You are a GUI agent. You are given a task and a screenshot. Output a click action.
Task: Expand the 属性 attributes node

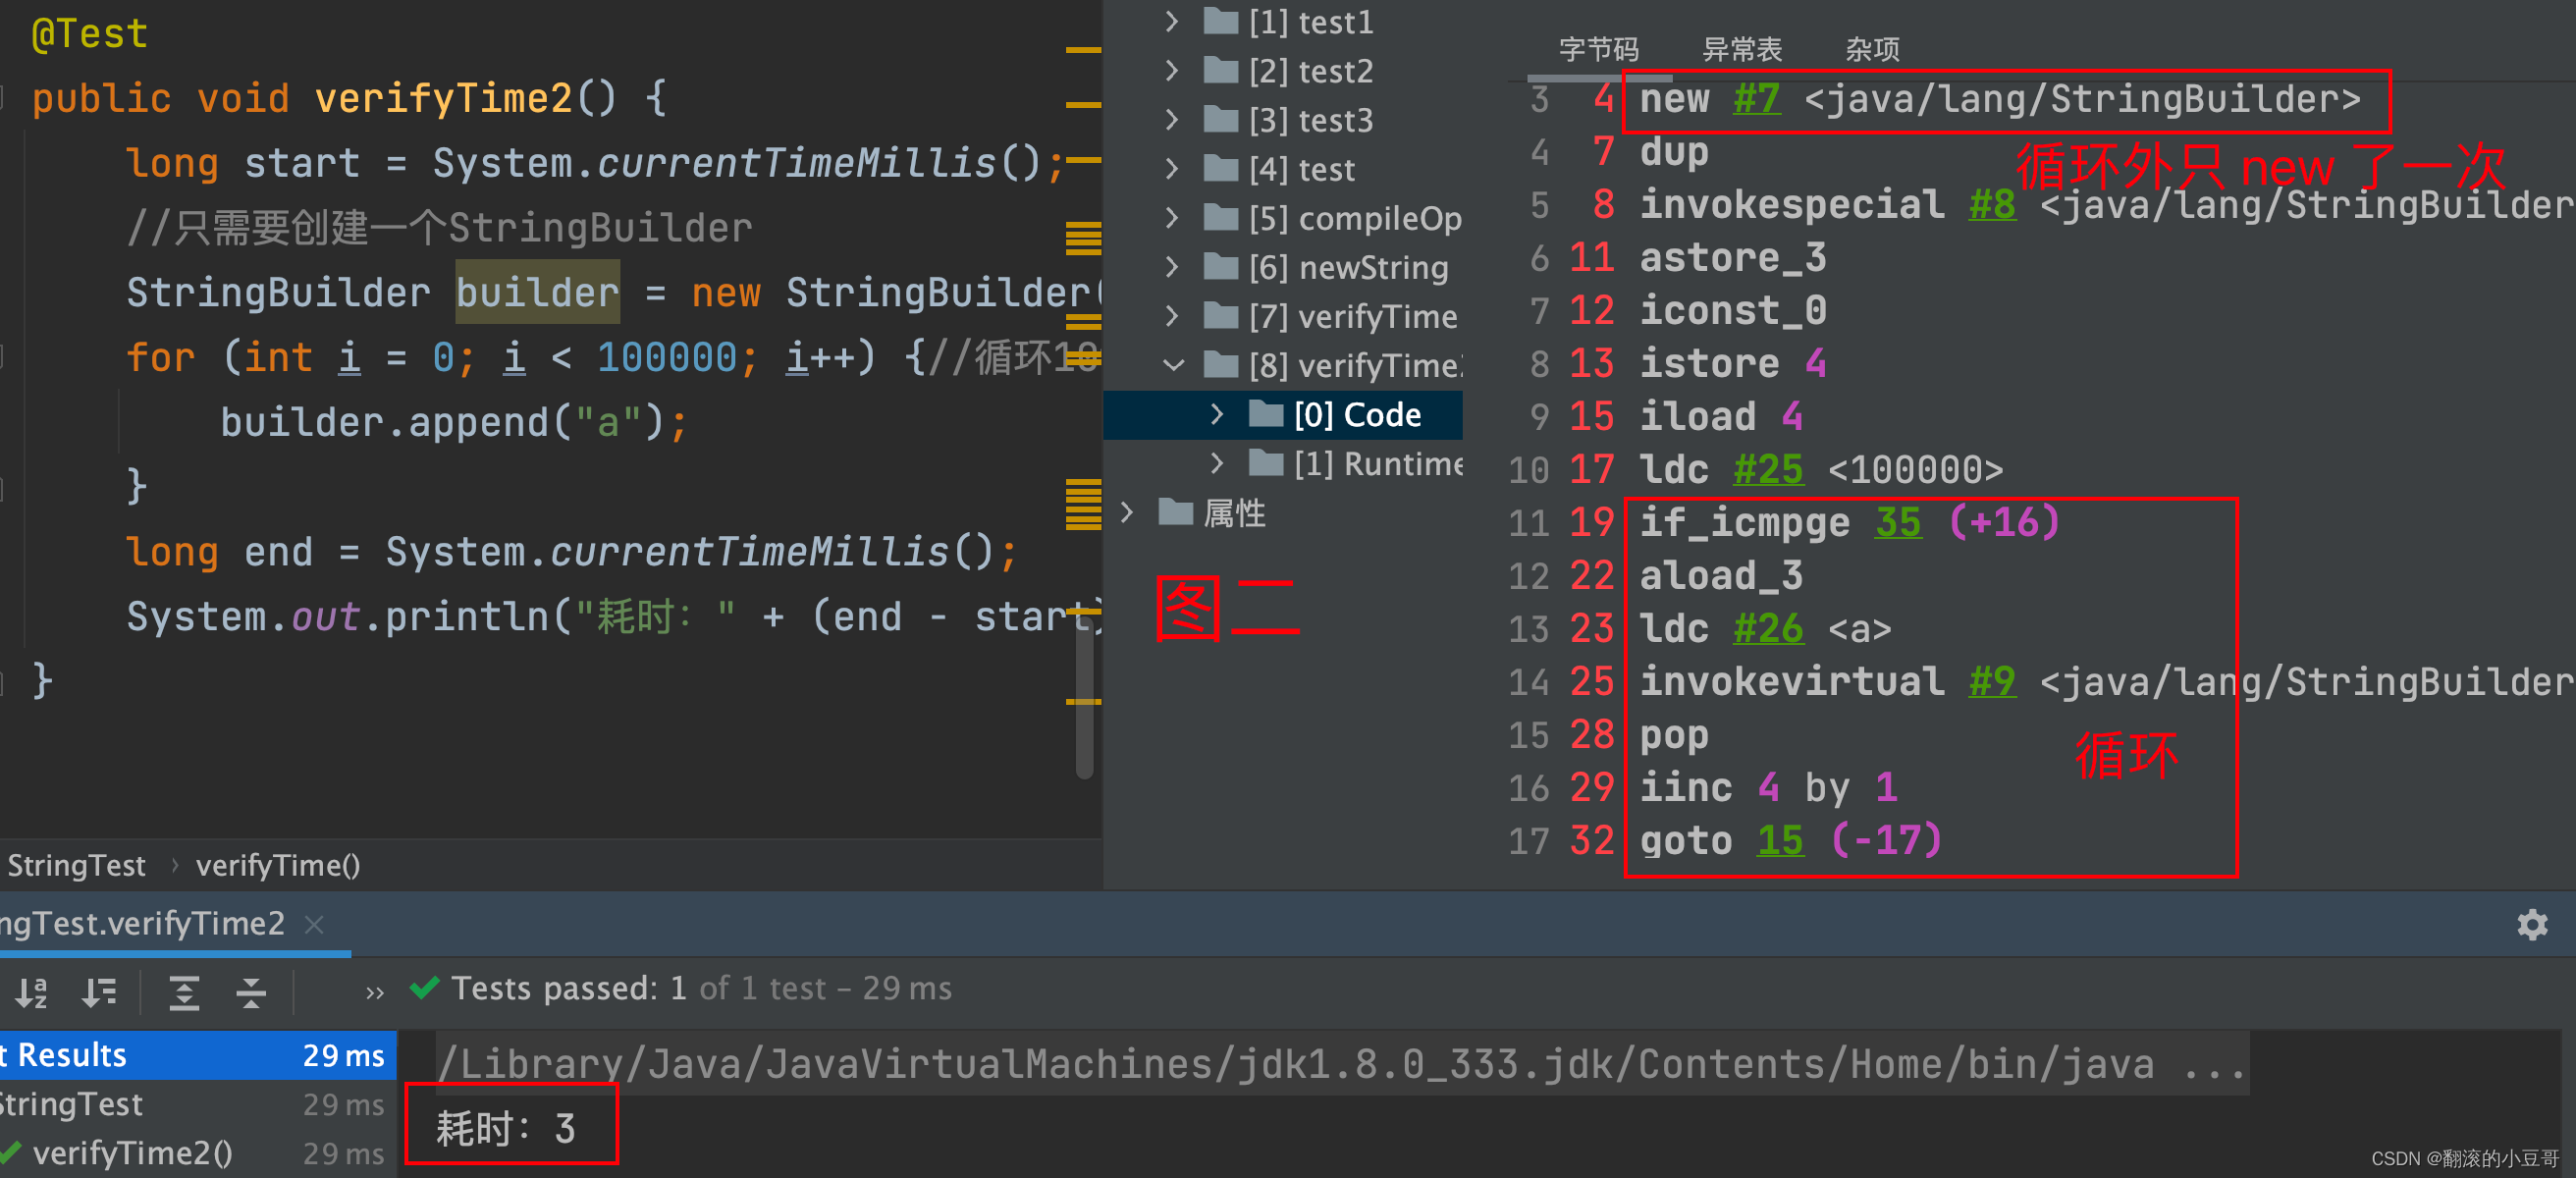tap(1127, 512)
